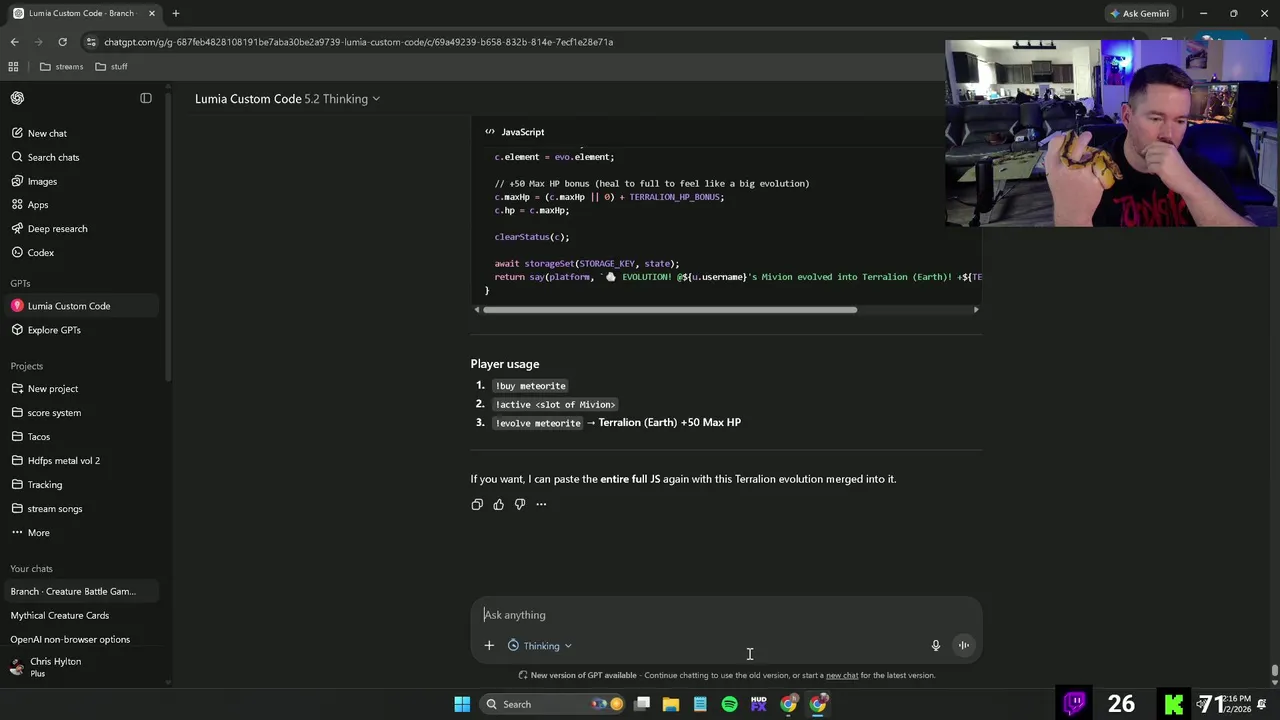Click new chat link in notice
1280x720 pixels.
(x=842, y=676)
